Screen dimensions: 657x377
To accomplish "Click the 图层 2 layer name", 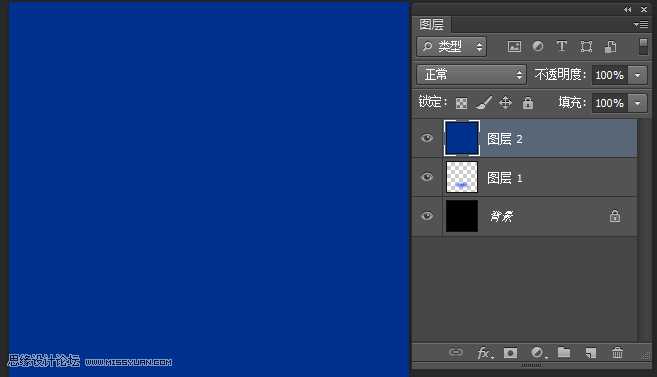I will click(x=504, y=139).
